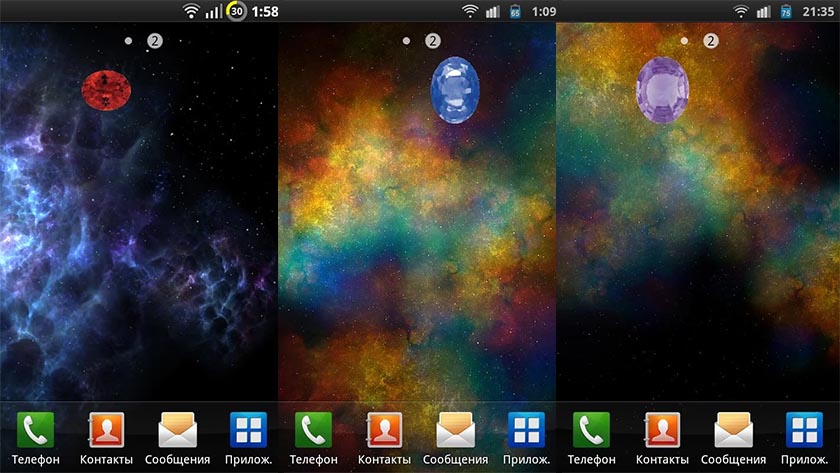Tap the circular 30 battery indicator by 1:58
The width and height of the screenshot is (840, 473).
[x=237, y=12]
